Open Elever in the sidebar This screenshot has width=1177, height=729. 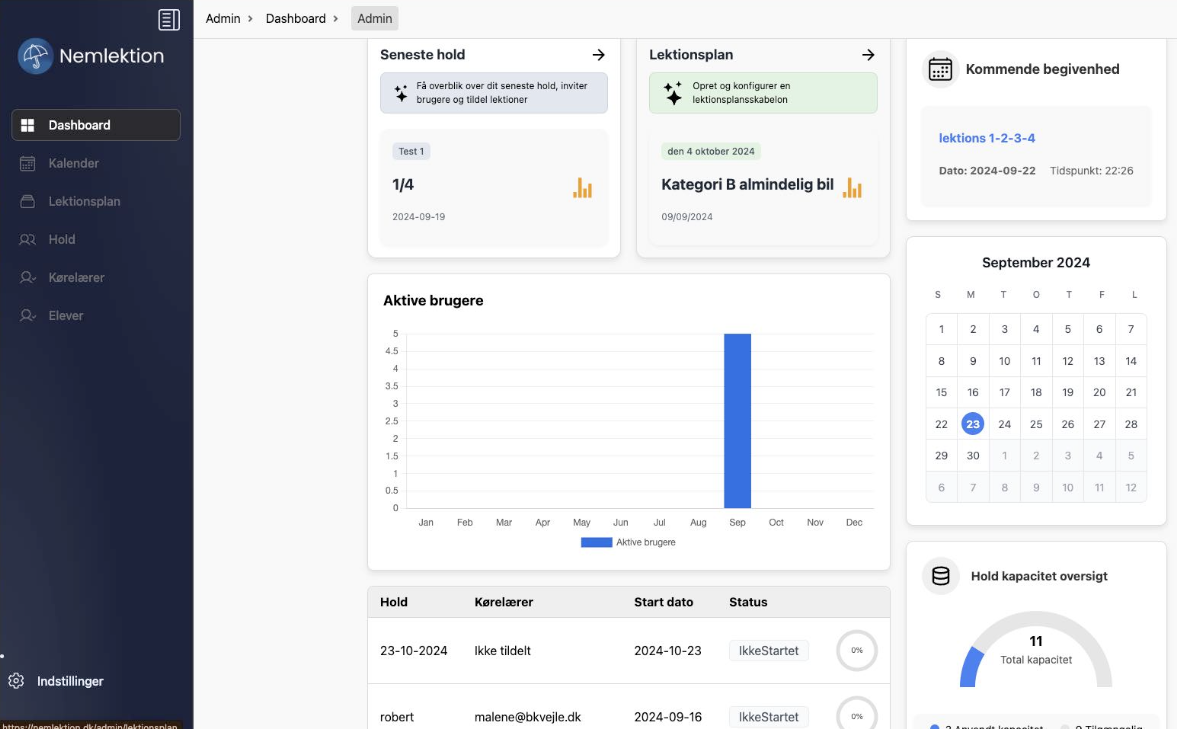[66, 315]
